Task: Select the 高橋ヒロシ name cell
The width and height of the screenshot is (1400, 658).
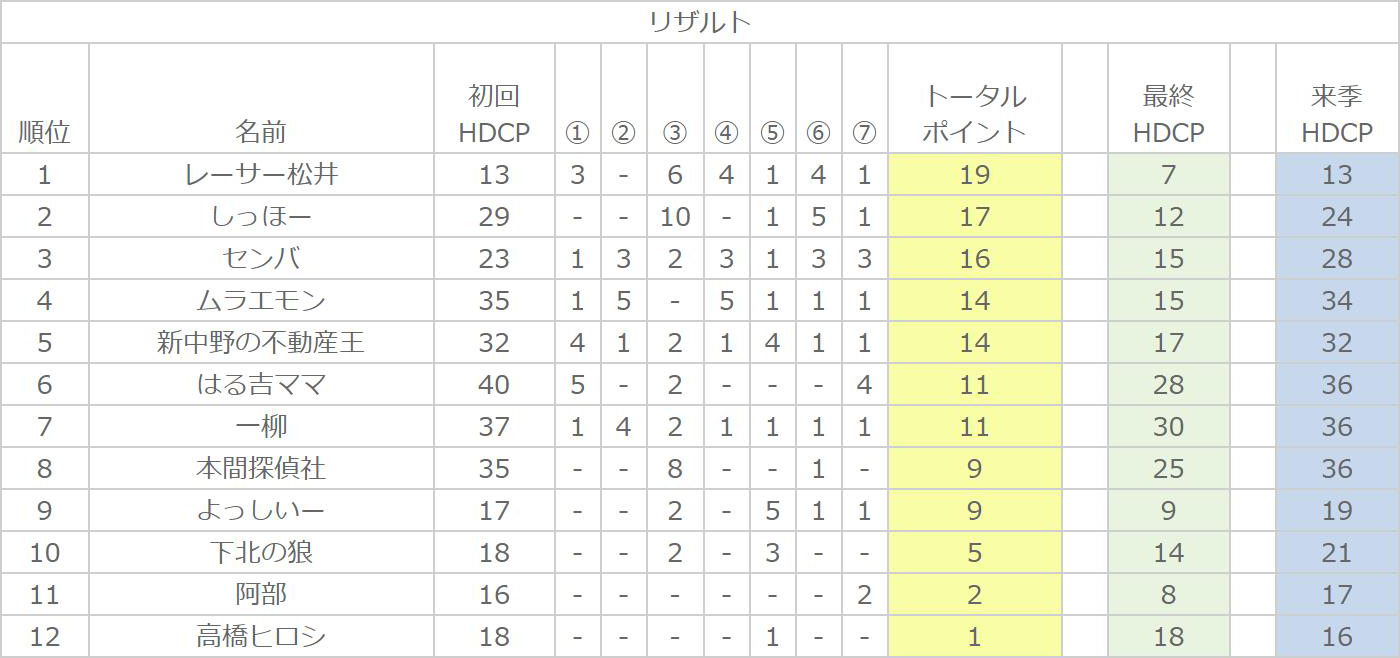Action: [261, 636]
